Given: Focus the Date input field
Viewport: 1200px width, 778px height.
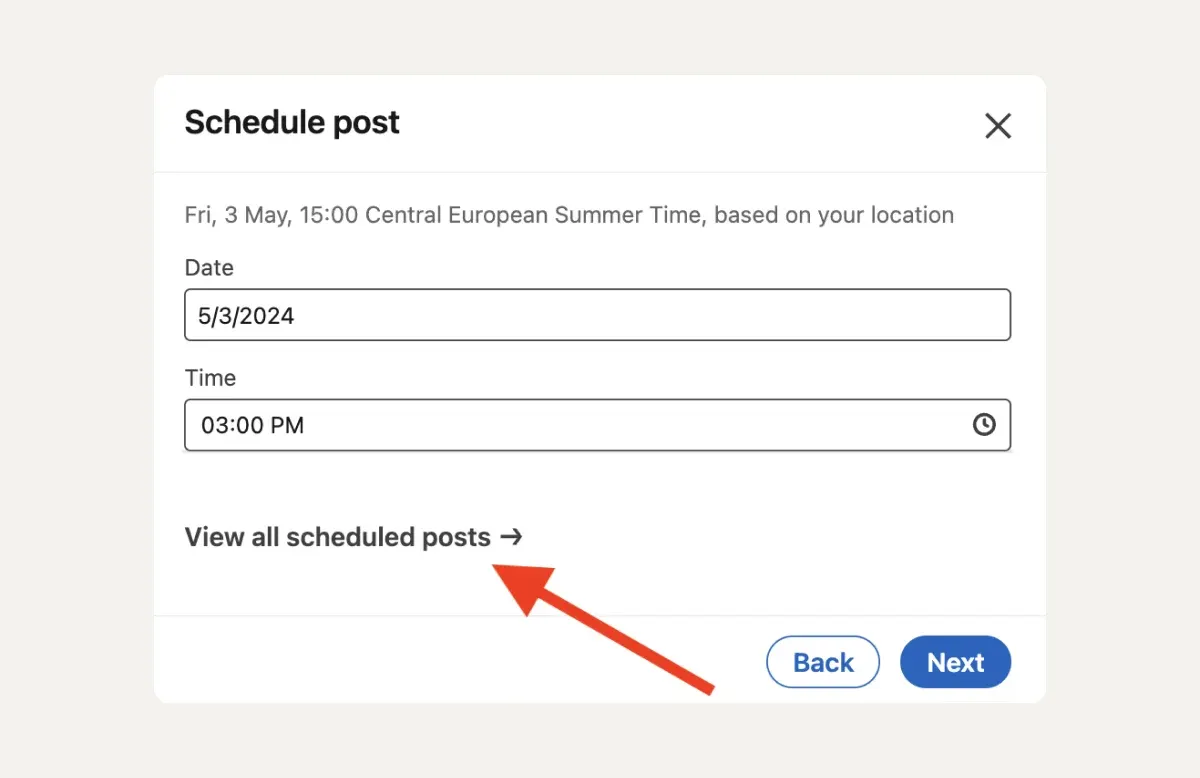Looking at the screenshot, I should click(x=597, y=316).
